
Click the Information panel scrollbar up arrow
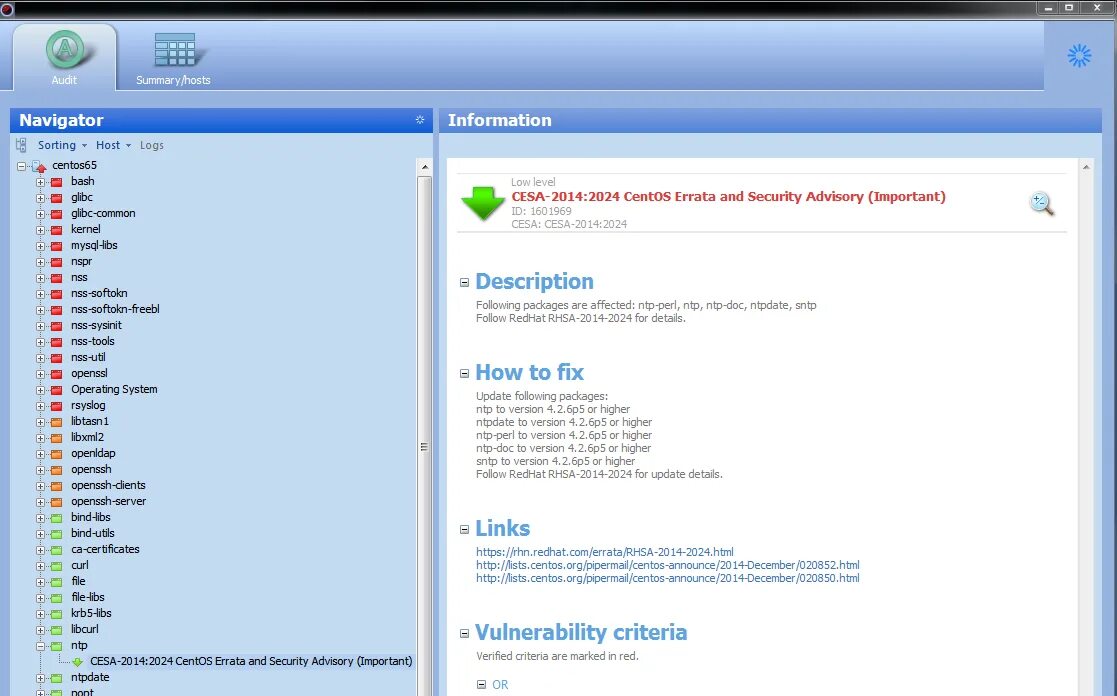[x=1086, y=167]
